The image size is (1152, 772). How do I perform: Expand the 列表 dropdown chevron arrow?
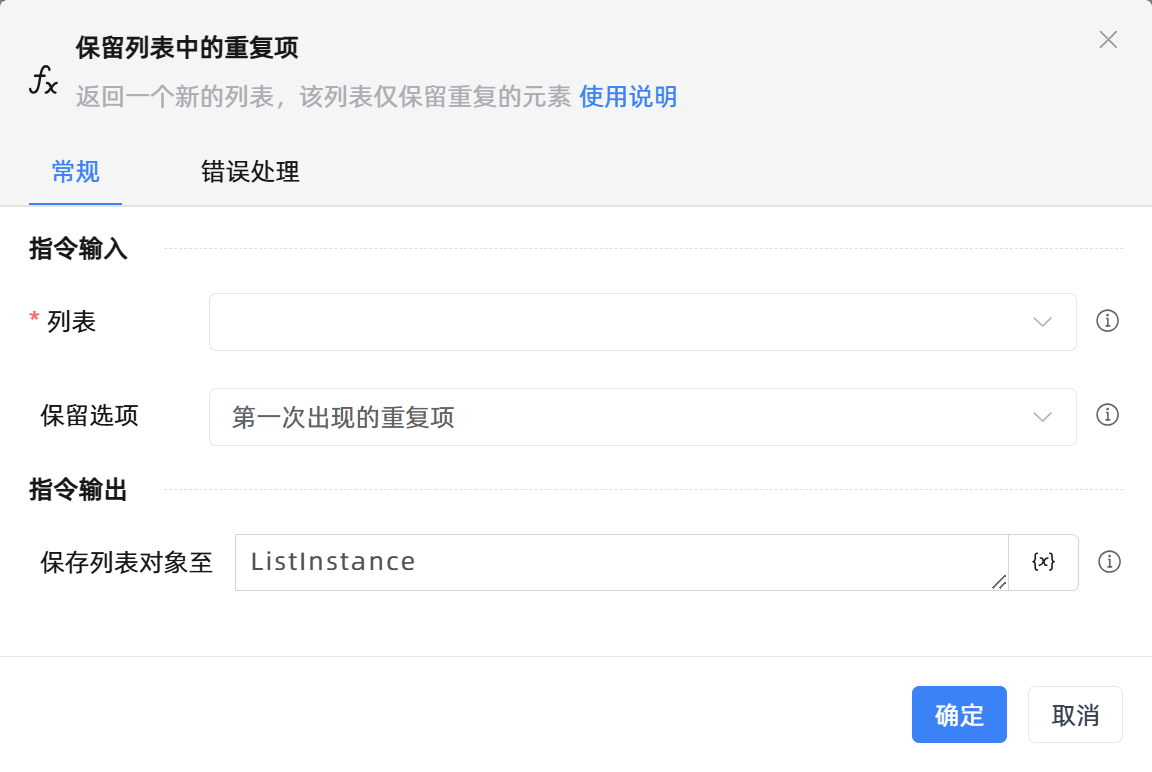click(x=1042, y=322)
